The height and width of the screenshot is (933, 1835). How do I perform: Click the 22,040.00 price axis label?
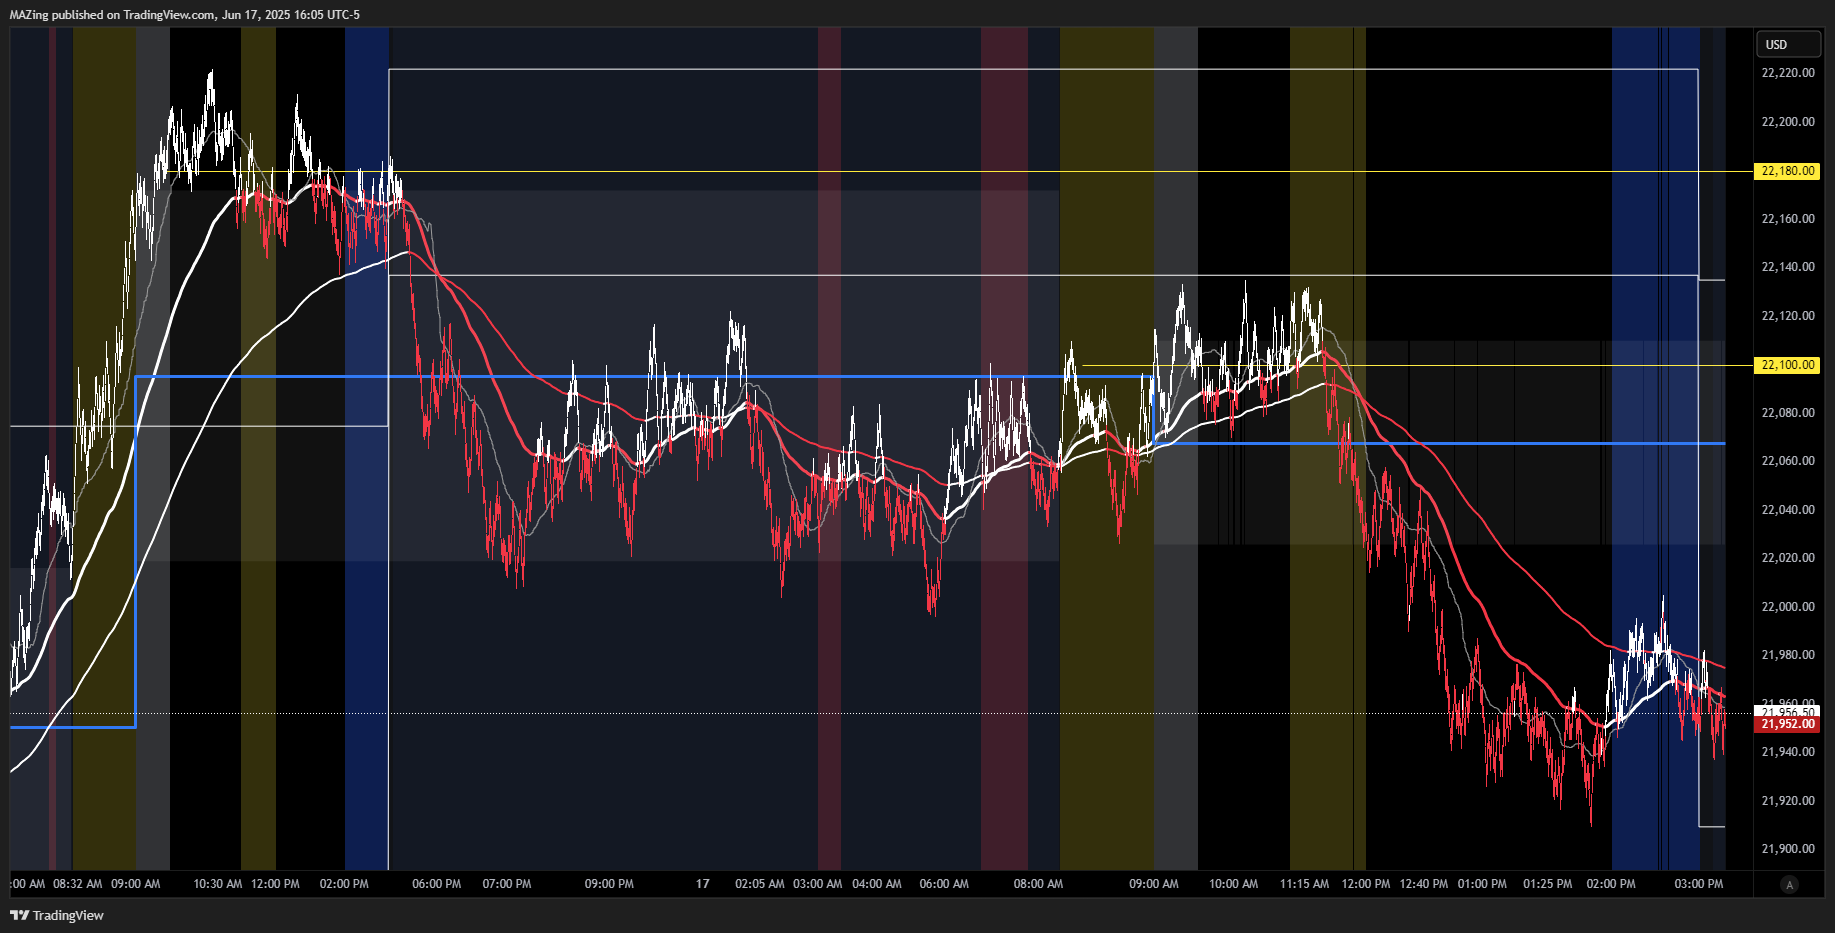(1788, 510)
